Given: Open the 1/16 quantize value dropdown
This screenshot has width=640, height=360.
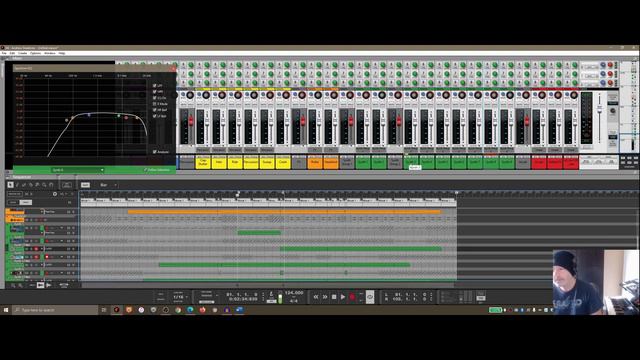Looking at the screenshot, I should pos(180,298).
